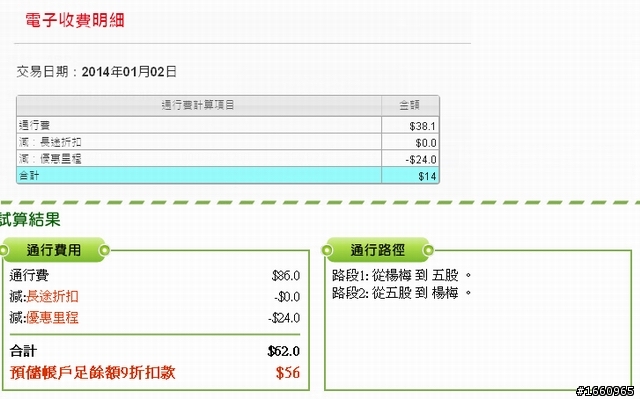Open the green 通行路徑 tab label
Viewport: 640px width, 399px height.
coord(378,250)
